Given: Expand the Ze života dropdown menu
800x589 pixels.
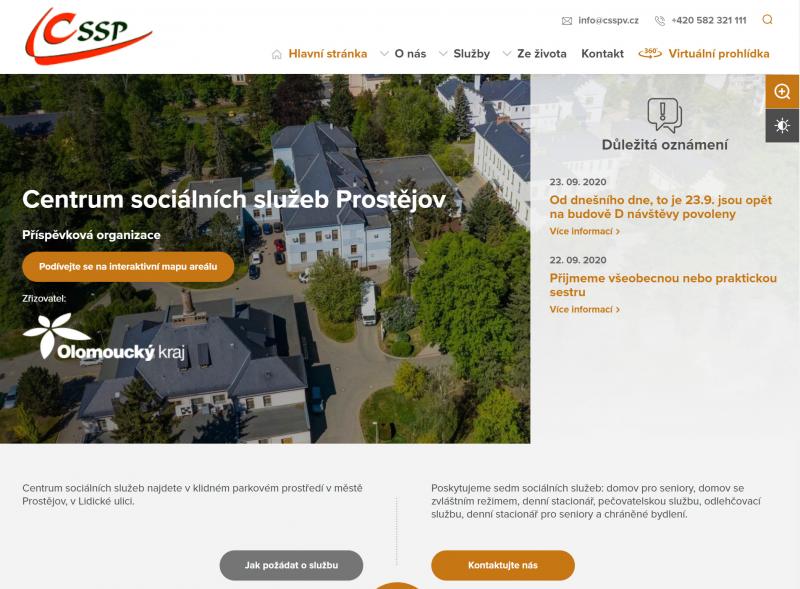Looking at the screenshot, I should click(535, 54).
